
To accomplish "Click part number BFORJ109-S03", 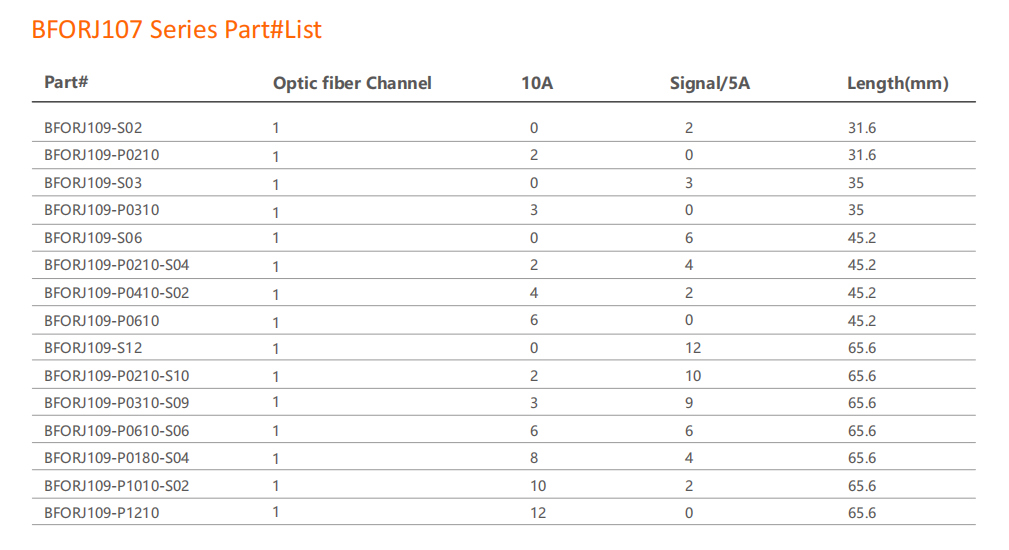I will pyautogui.click(x=86, y=183).
